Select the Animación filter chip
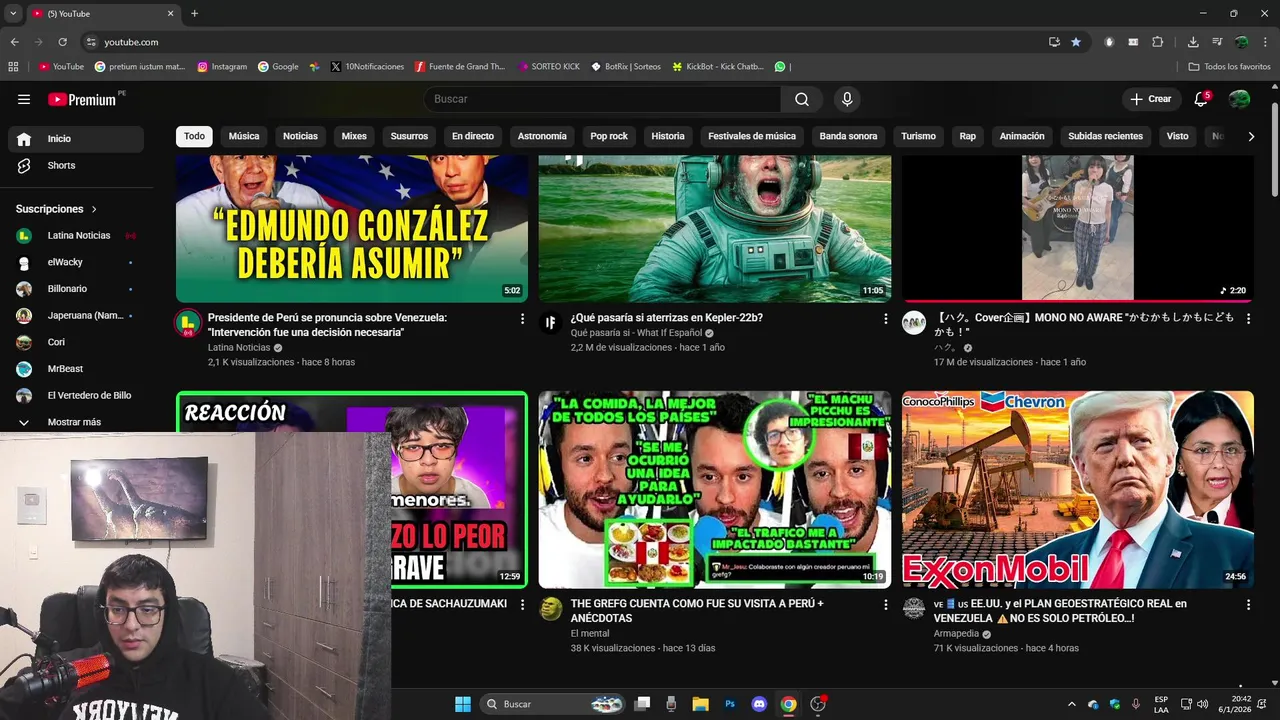The height and width of the screenshot is (720, 1280). pos(1022,136)
